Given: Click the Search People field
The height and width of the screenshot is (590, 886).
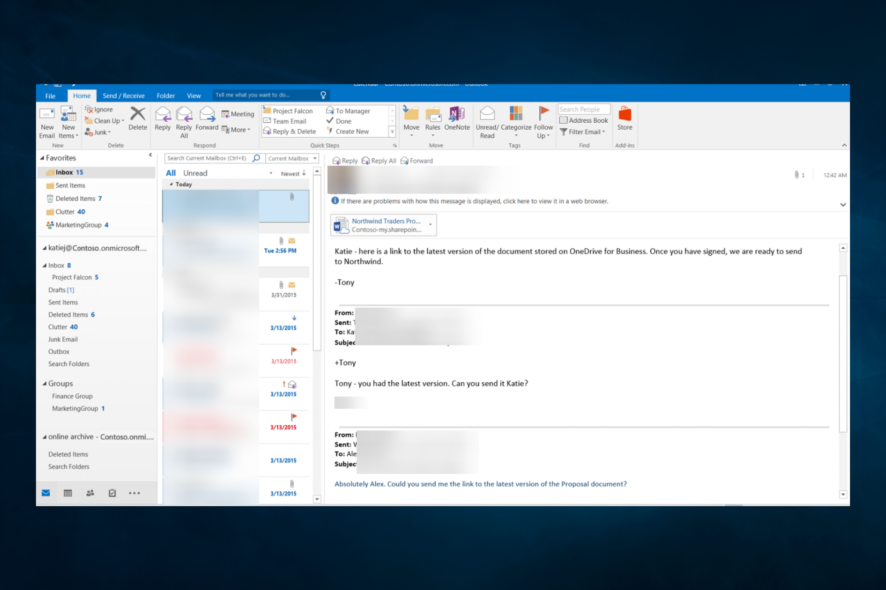Looking at the screenshot, I should (x=584, y=109).
